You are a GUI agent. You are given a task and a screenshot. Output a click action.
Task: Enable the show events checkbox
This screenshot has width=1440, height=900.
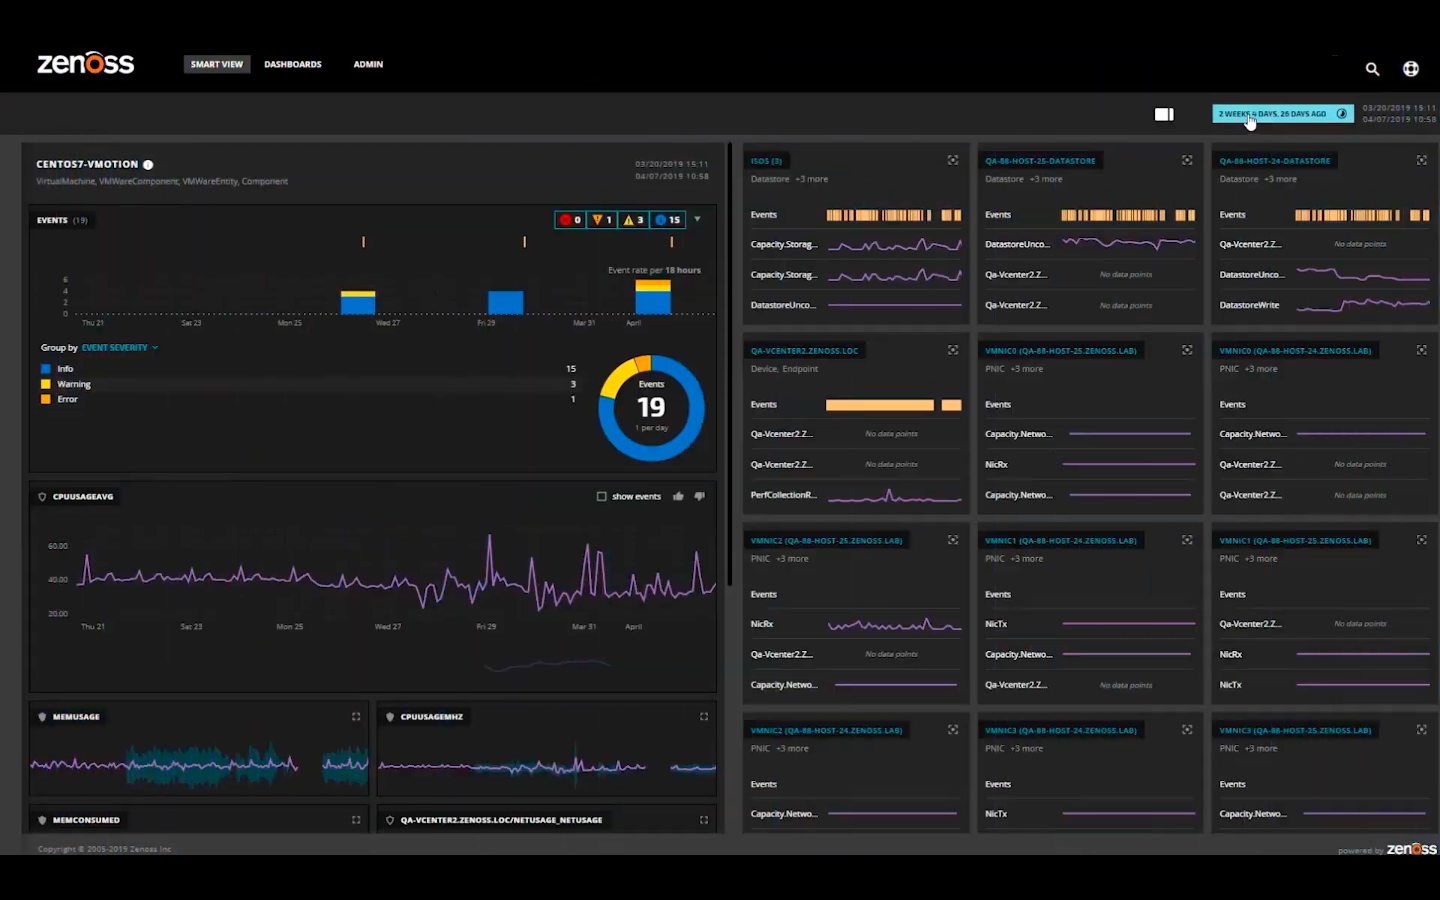602,496
